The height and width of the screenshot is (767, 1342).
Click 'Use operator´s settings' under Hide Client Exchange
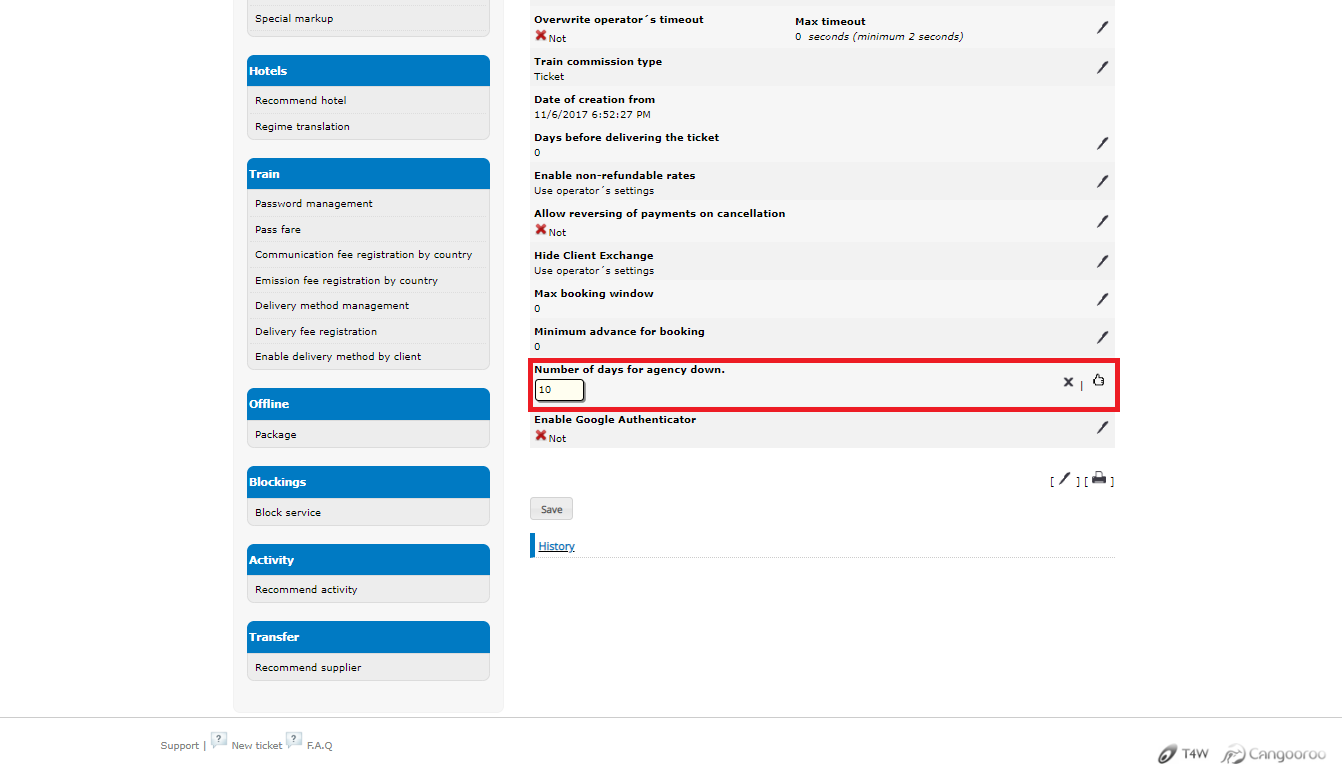tap(594, 271)
